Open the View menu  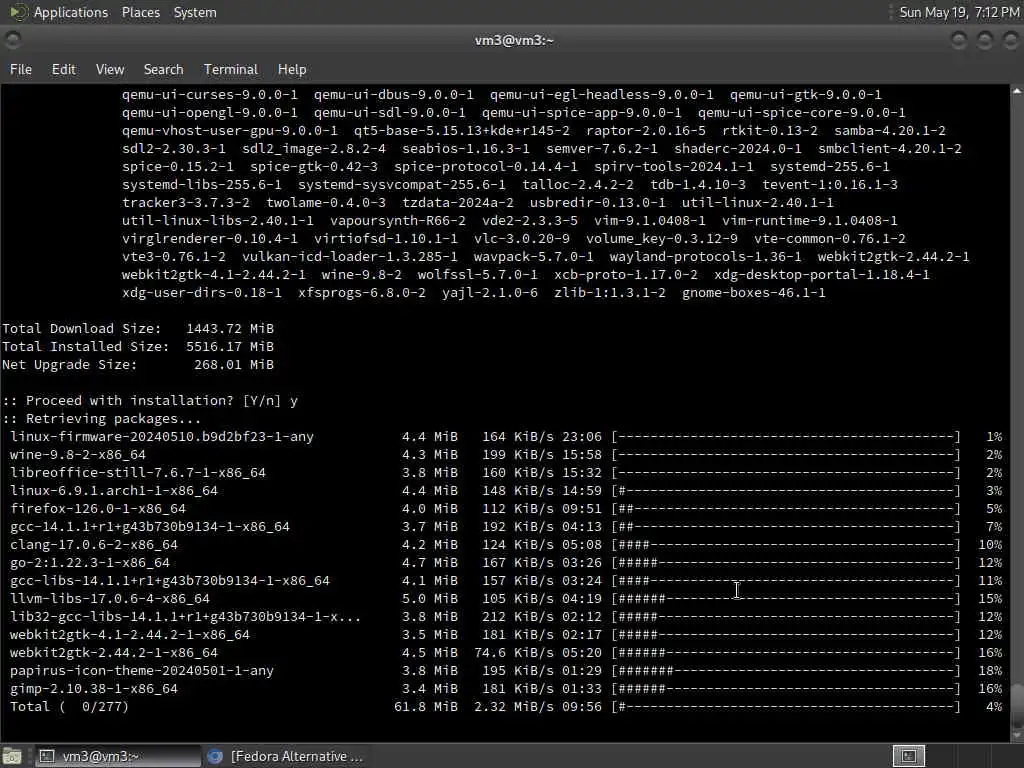(x=110, y=69)
